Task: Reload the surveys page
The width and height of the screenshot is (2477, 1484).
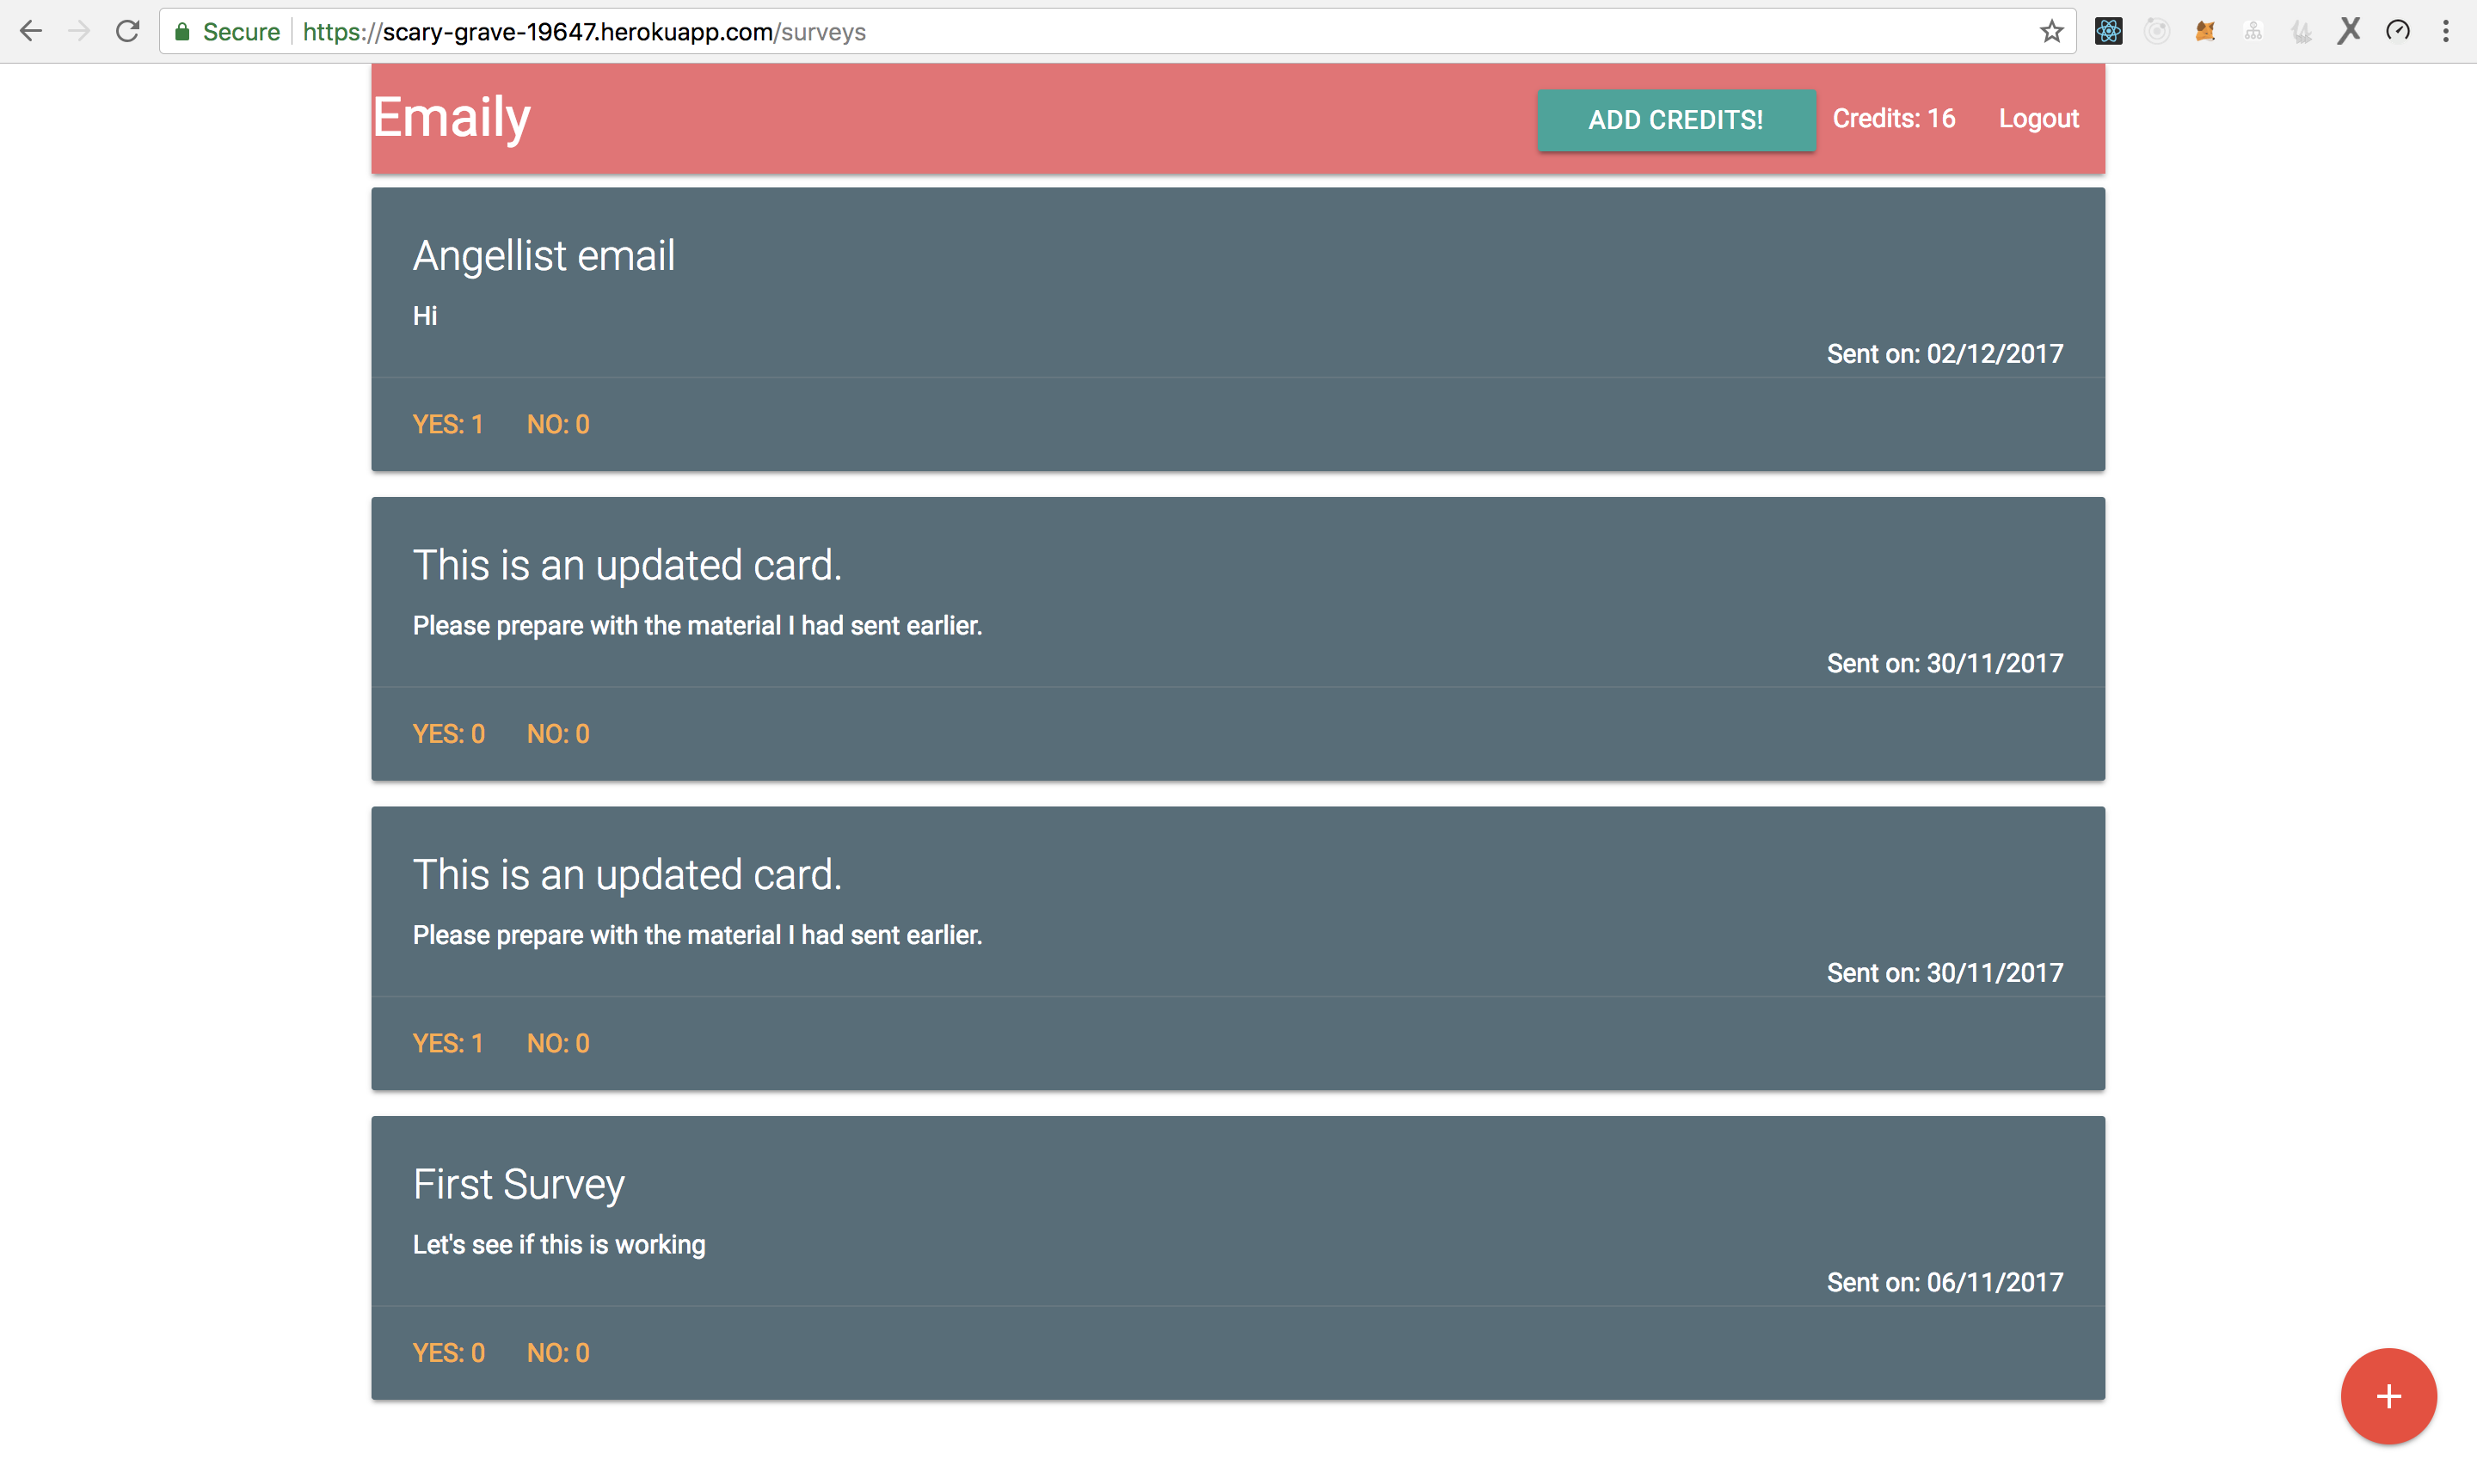Action: point(127,31)
